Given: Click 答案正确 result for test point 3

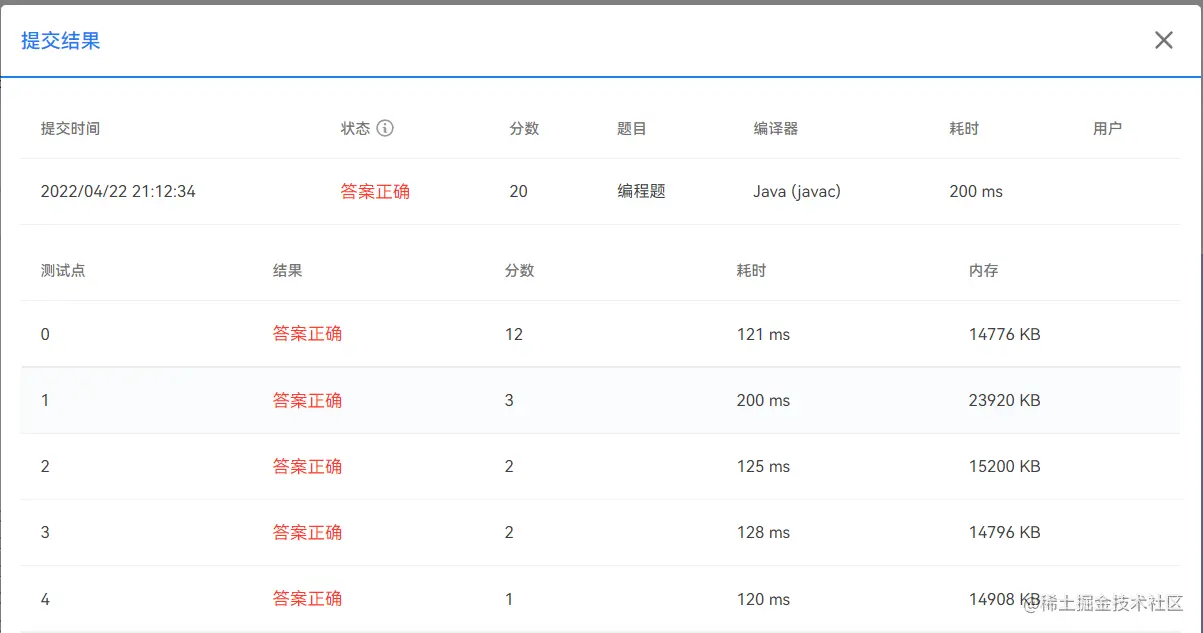Looking at the screenshot, I should point(307,532).
